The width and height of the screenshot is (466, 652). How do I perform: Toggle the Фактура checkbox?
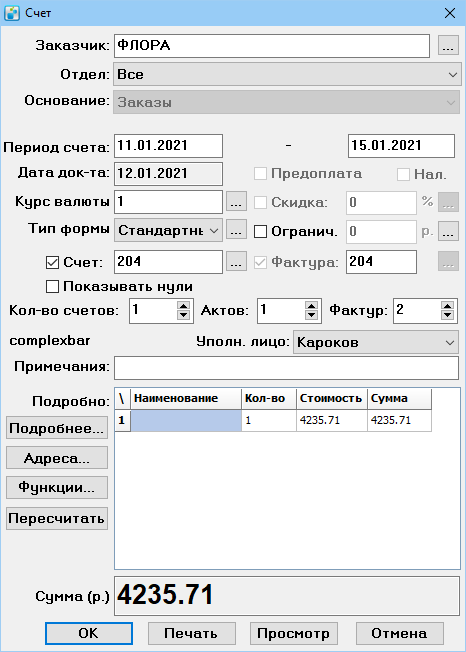point(261,262)
